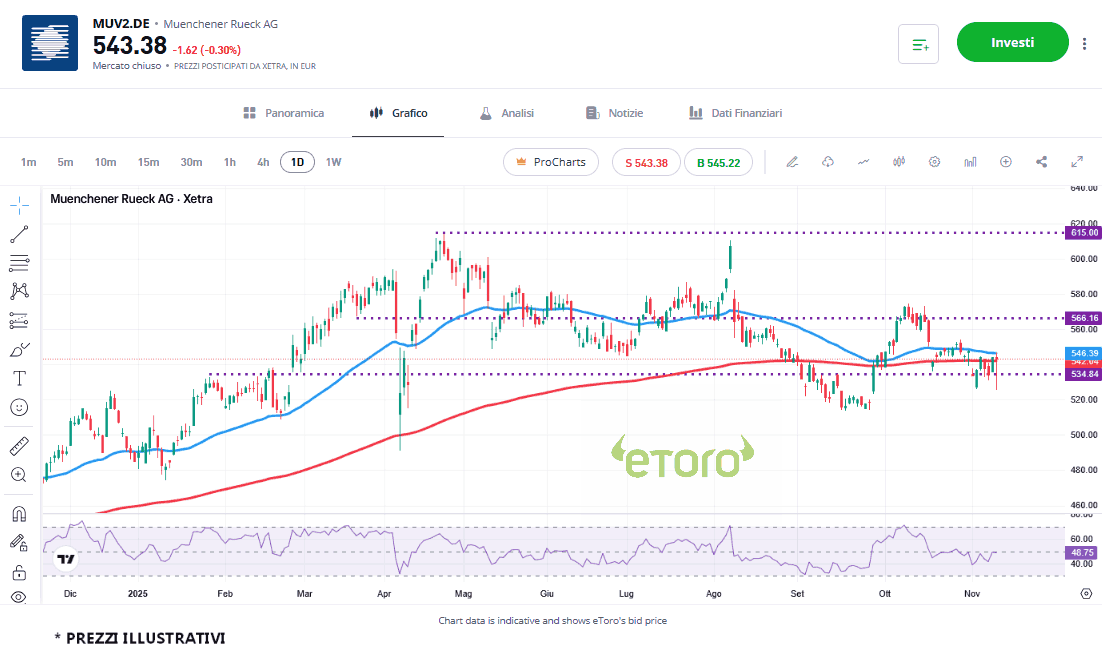Toggle lock all drawings padlock

[x=19, y=572]
